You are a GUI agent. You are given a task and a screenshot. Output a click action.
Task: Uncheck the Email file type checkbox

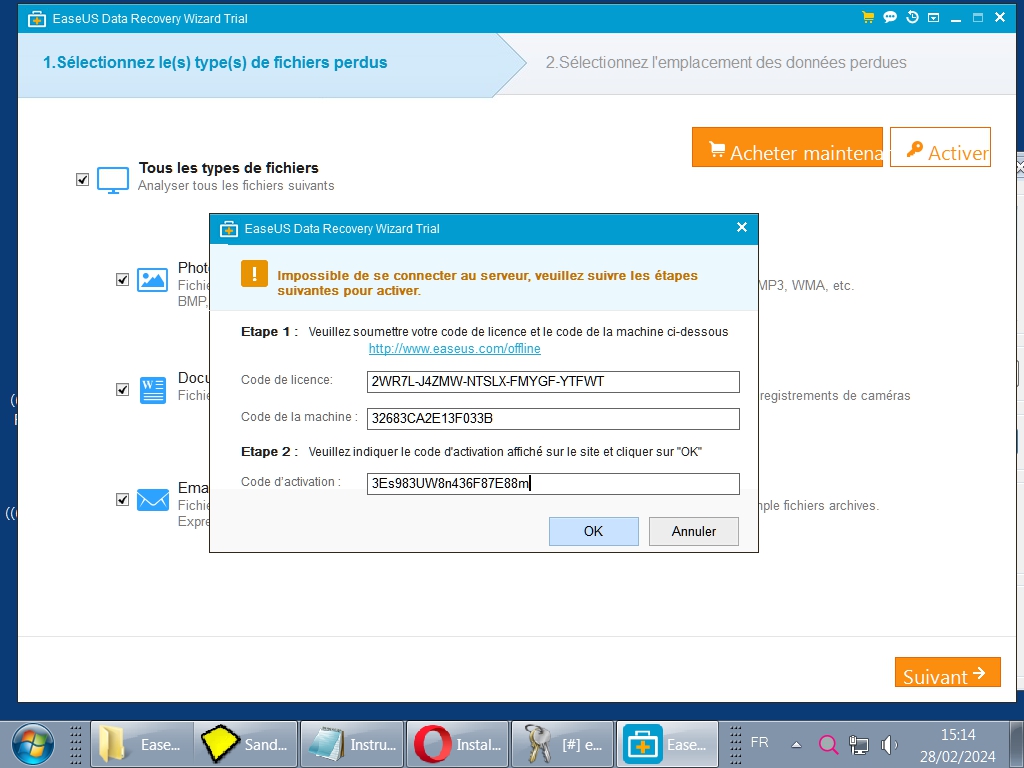pyautogui.click(x=122, y=500)
